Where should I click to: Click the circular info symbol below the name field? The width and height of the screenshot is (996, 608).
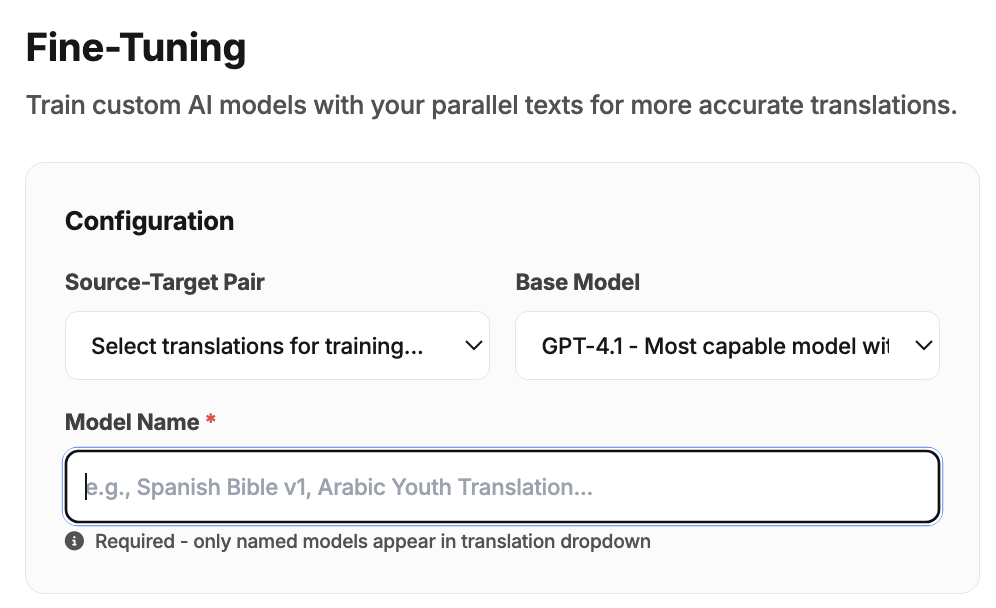tap(75, 541)
